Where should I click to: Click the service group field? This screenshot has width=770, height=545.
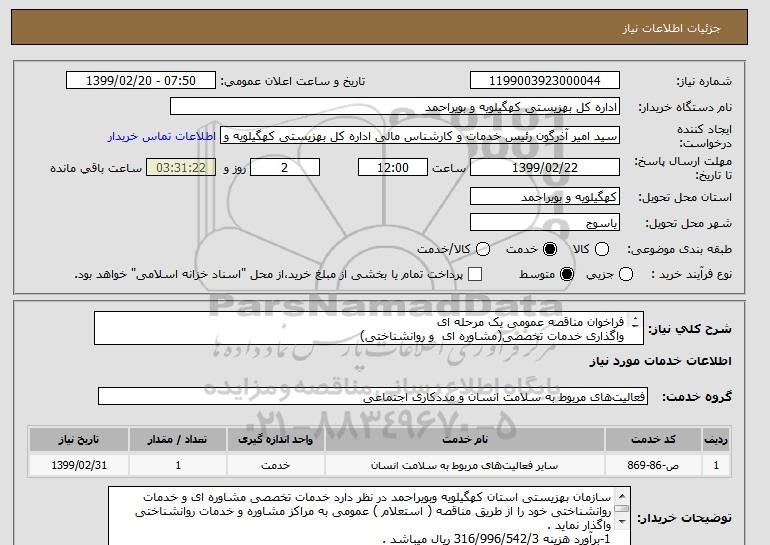click(373, 397)
